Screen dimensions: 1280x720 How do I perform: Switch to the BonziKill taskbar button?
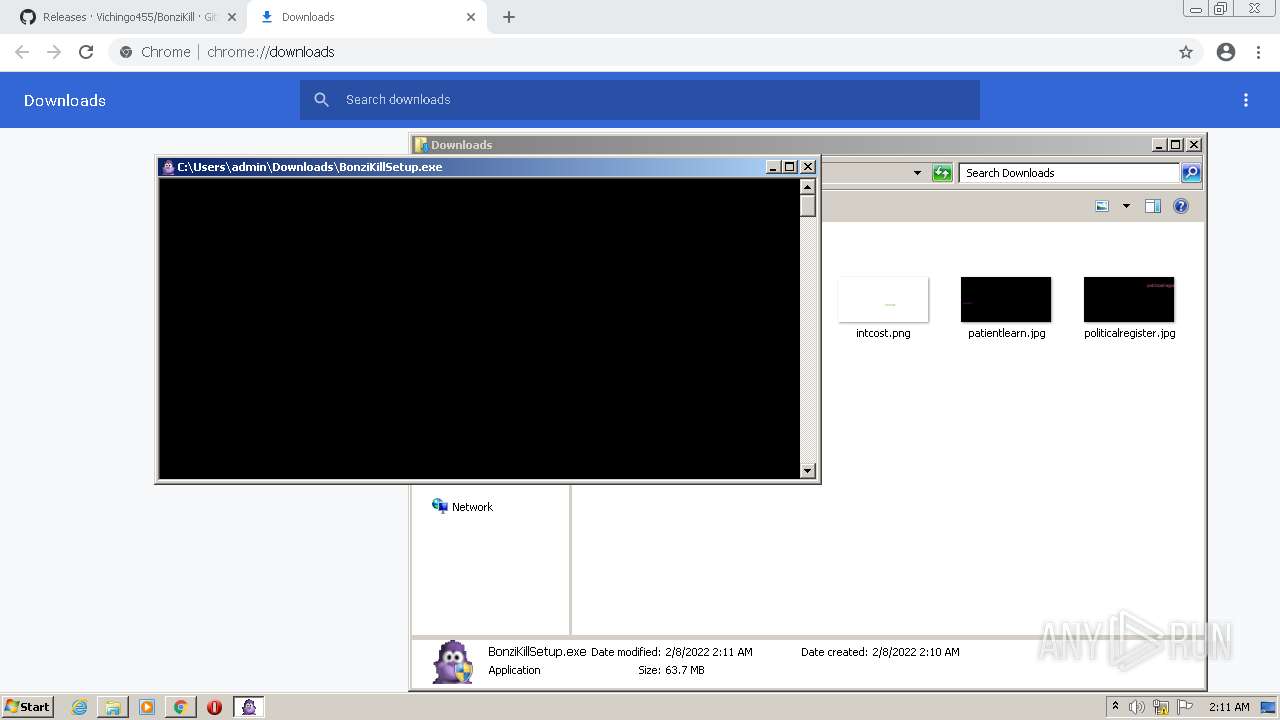pyautogui.click(x=249, y=707)
